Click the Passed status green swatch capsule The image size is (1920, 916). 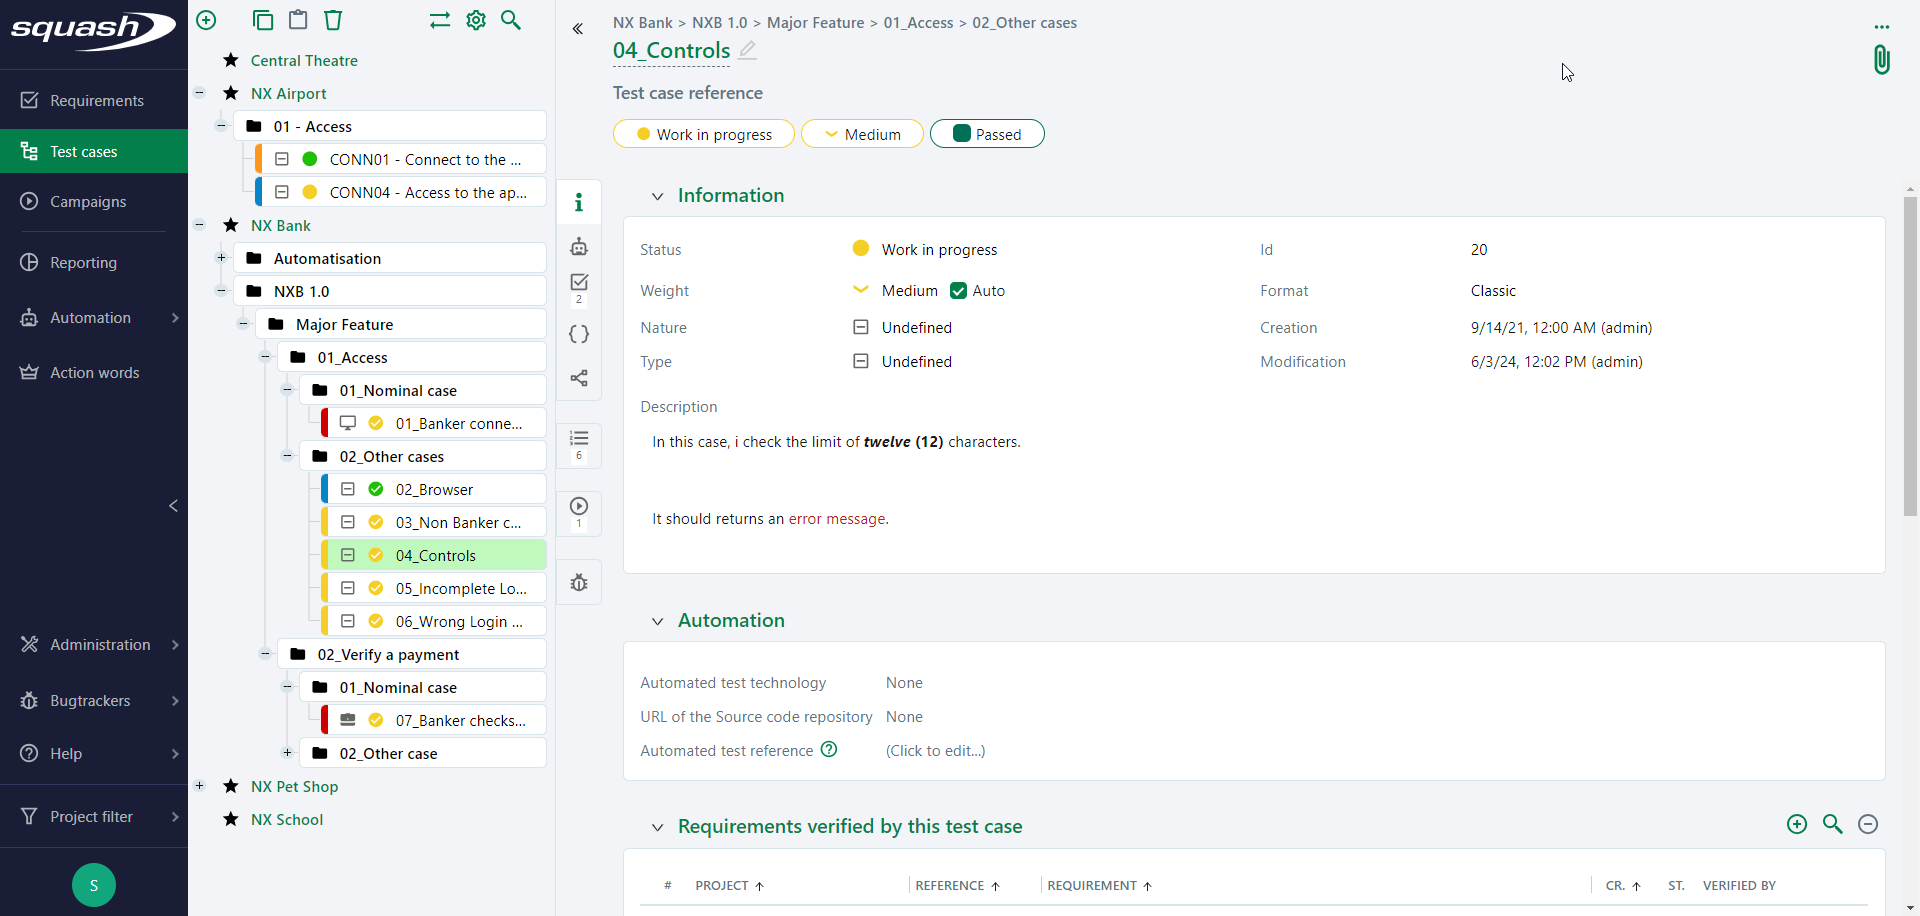click(x=987, y=134)
